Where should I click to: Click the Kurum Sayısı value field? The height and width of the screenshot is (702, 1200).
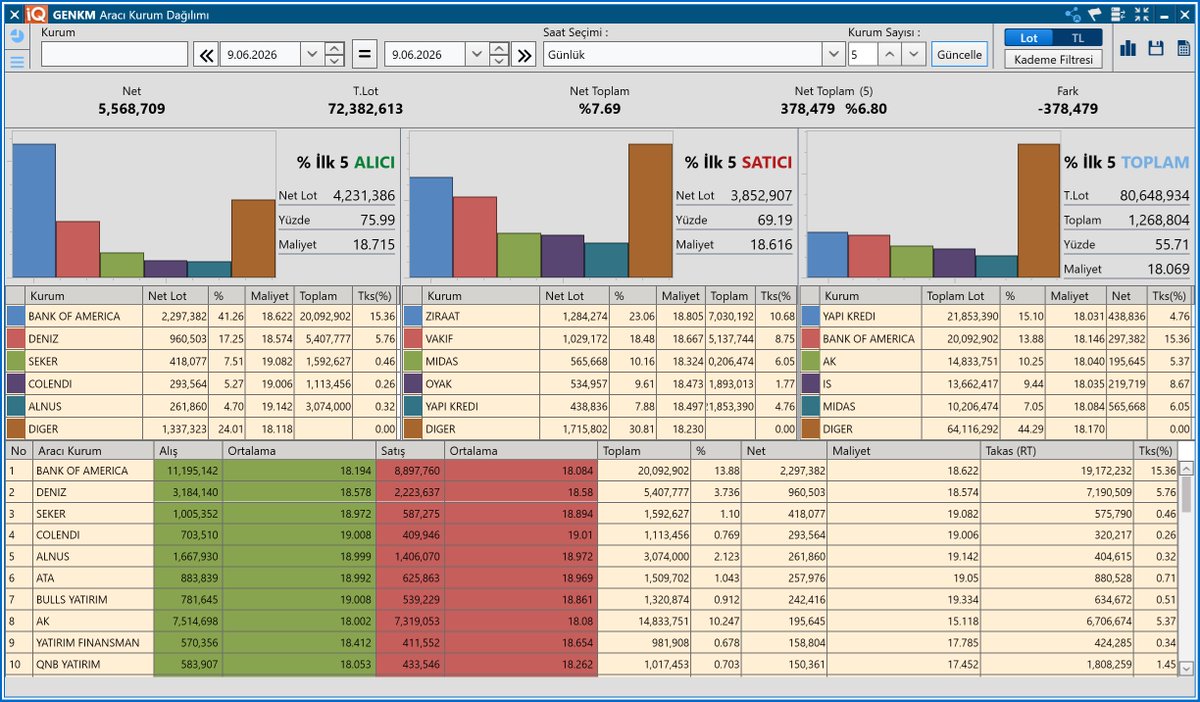[863, 54]
